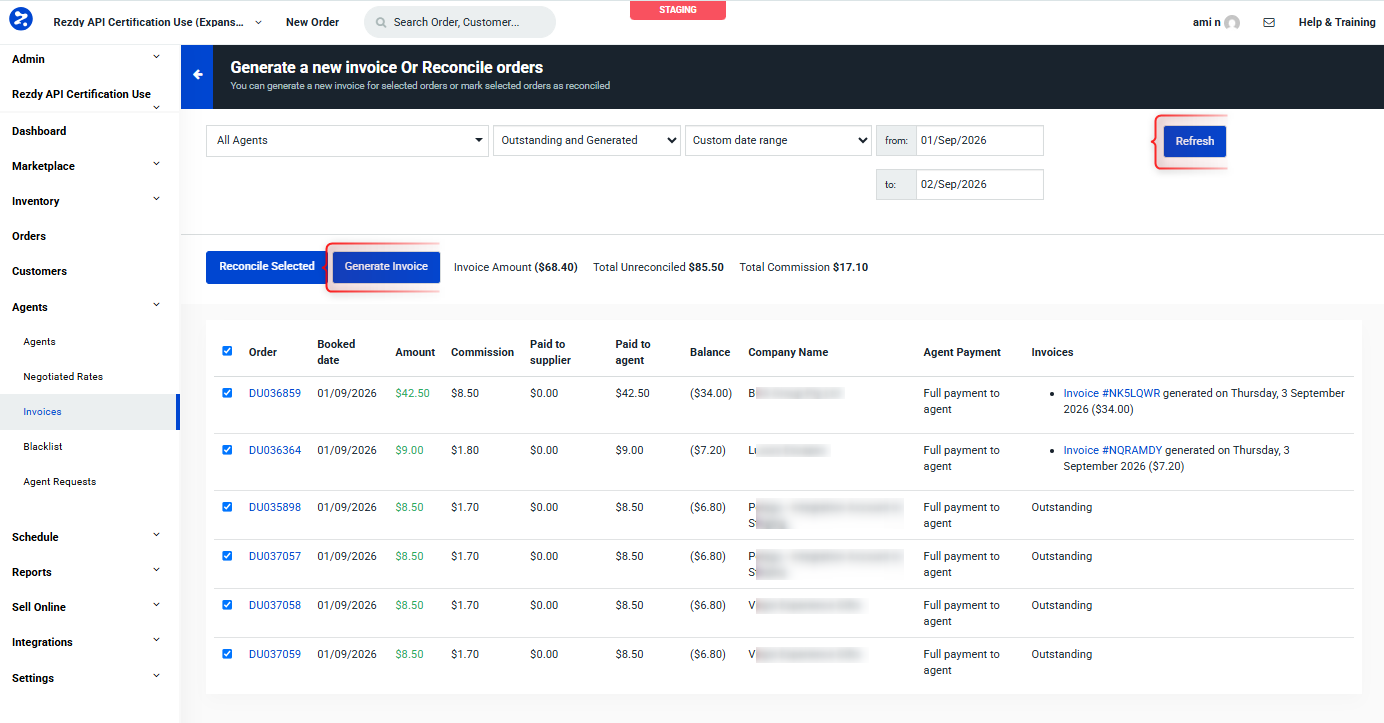Screen dimensions: 1384x723
Task: Open Agent Requests in sidebar
Action: [x=60, y=482]
